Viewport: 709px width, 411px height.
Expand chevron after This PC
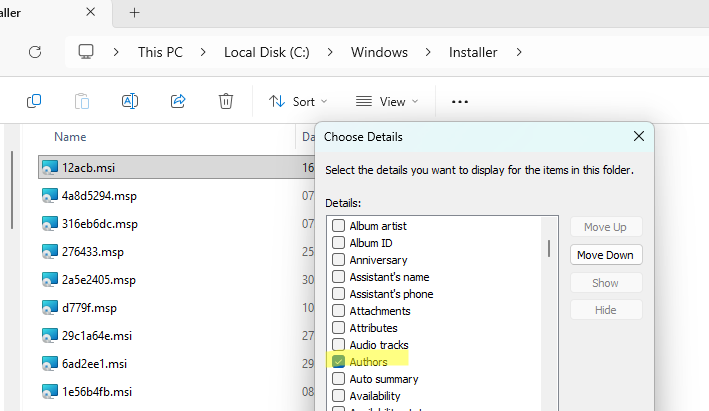(203, 52)
